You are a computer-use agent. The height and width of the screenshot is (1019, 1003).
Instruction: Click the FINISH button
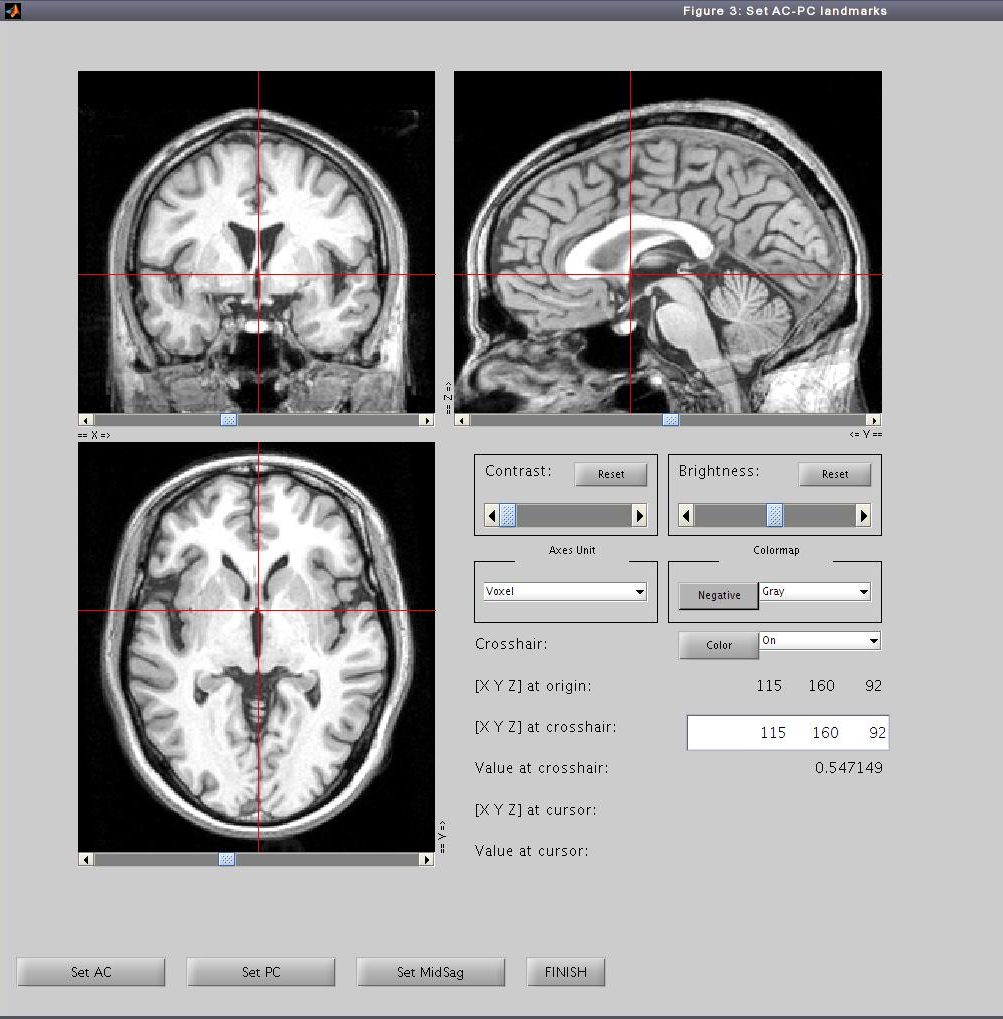click(565, 972)
